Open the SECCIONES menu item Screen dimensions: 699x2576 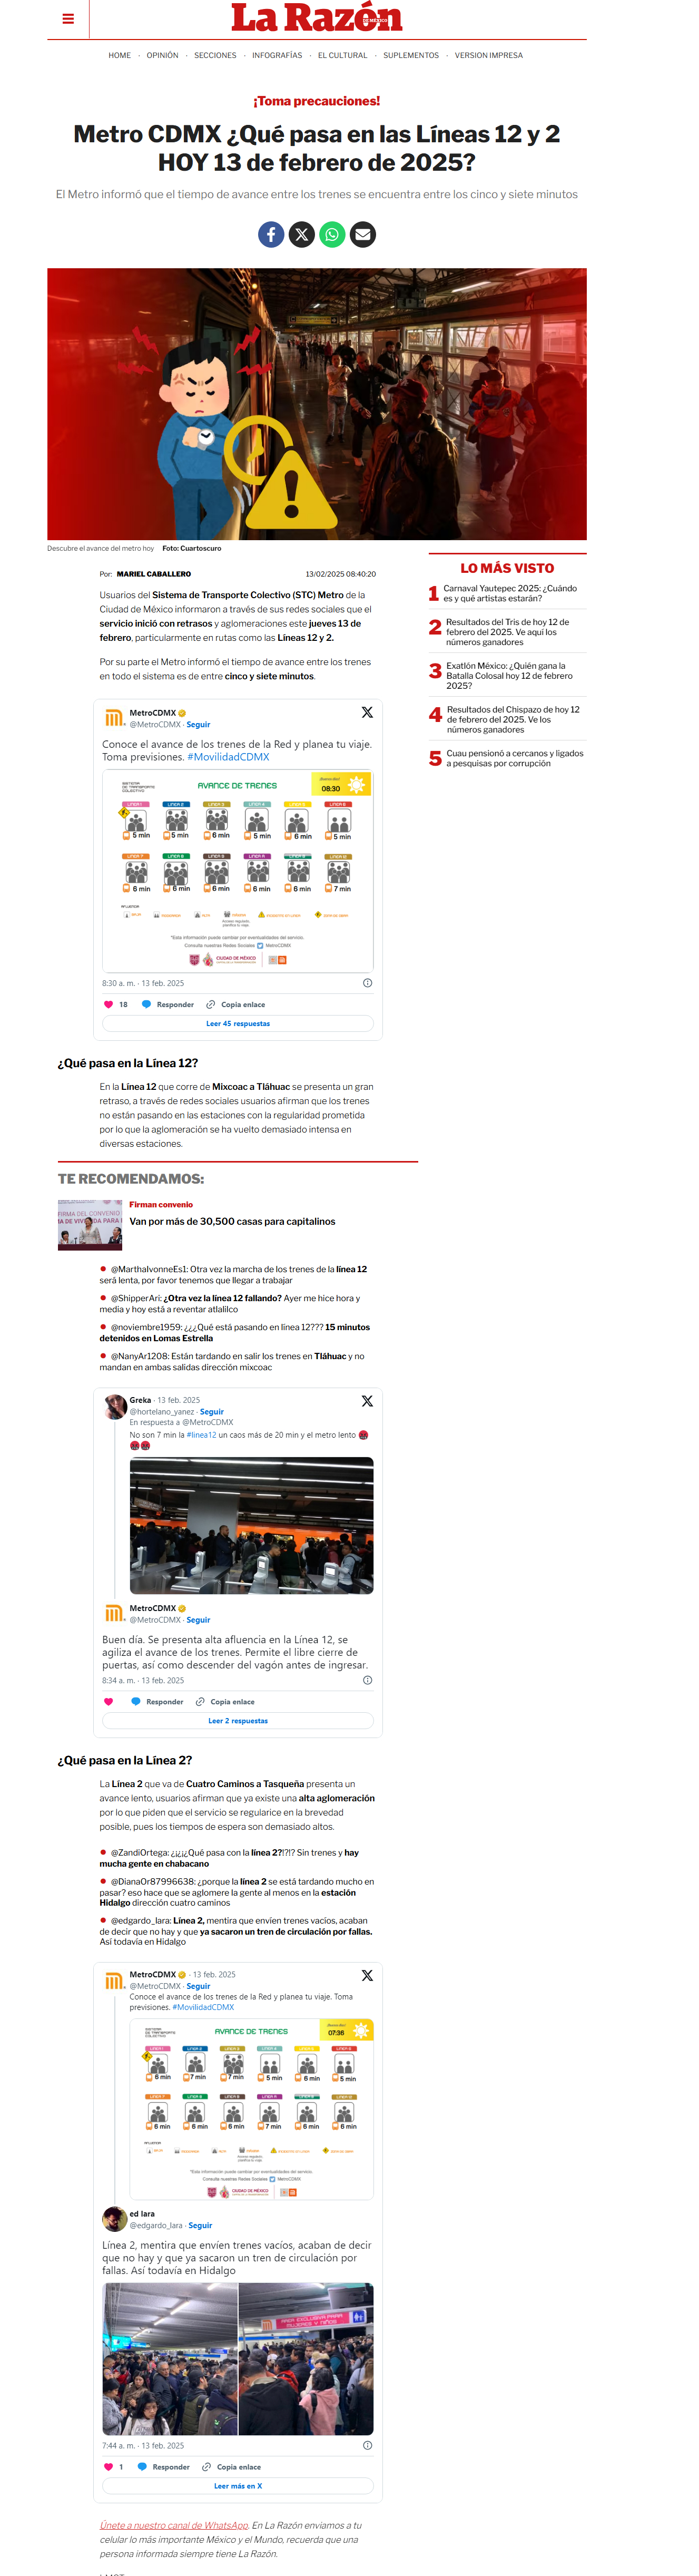(215, 55)
